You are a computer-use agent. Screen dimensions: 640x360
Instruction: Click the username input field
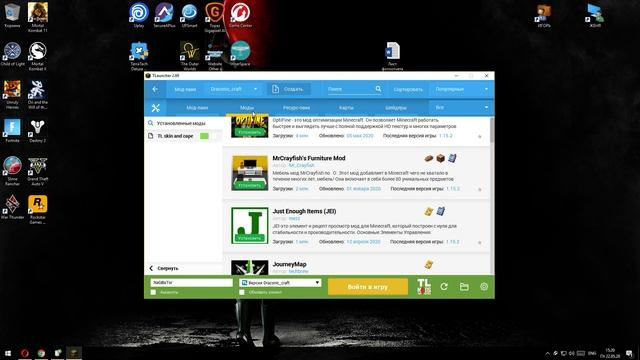coord(191,282)
